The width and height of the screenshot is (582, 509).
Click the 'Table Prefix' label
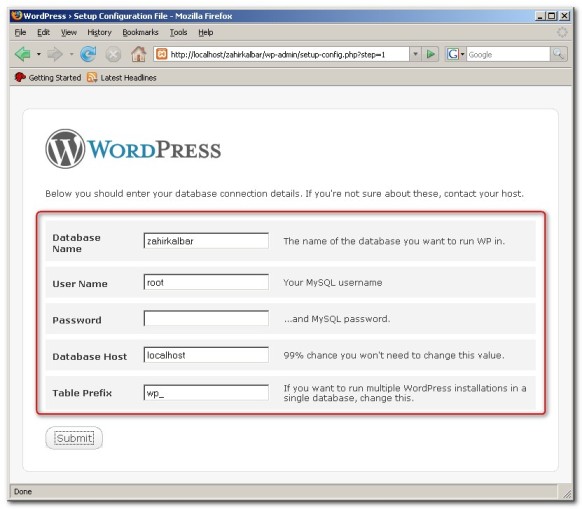point(82,393)
